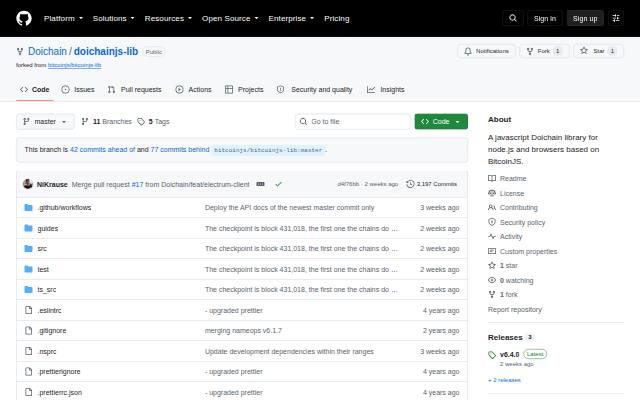
Task: Click the Sign up button
Action: pos(584,18)
